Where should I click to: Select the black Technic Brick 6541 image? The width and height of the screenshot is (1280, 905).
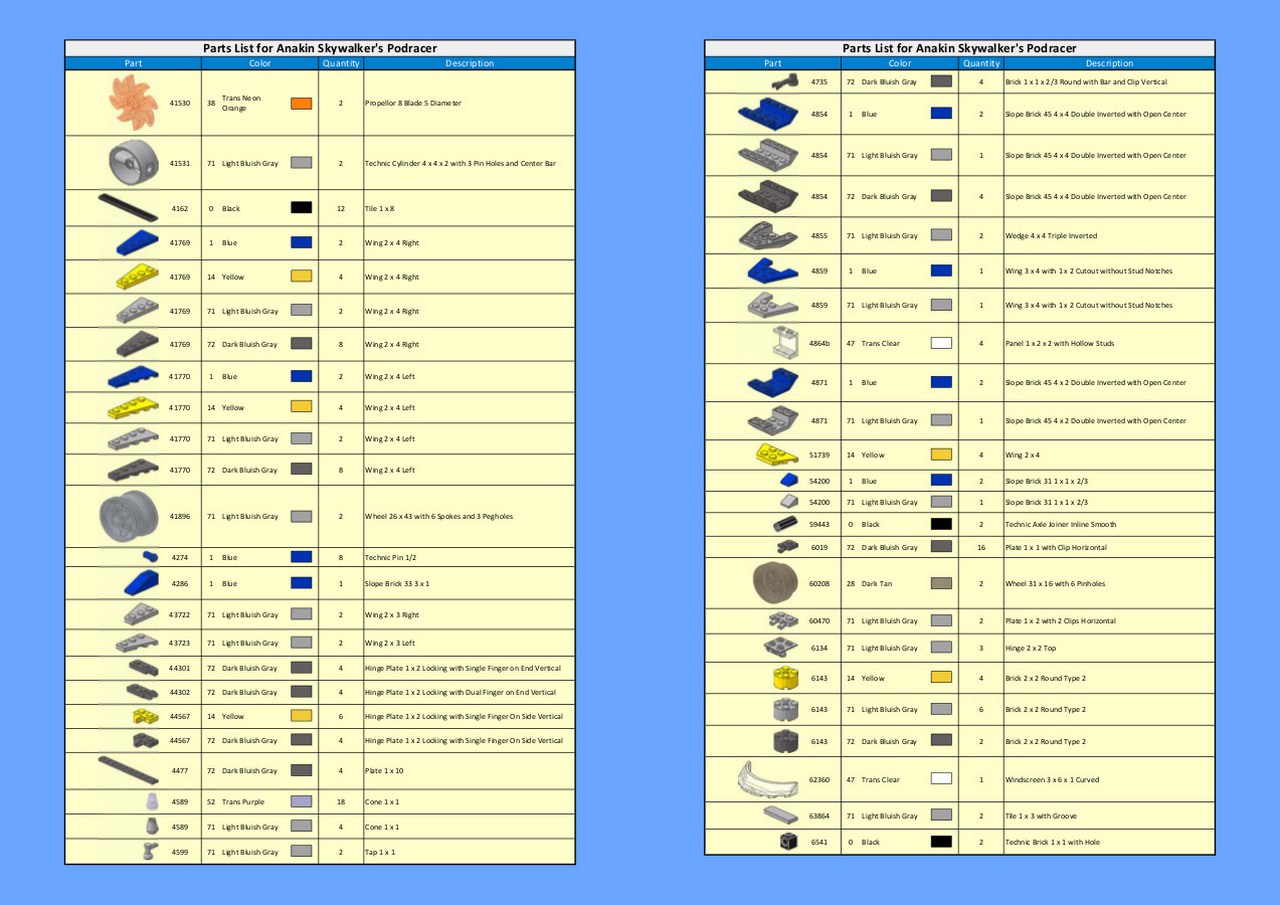pos(789,842)
